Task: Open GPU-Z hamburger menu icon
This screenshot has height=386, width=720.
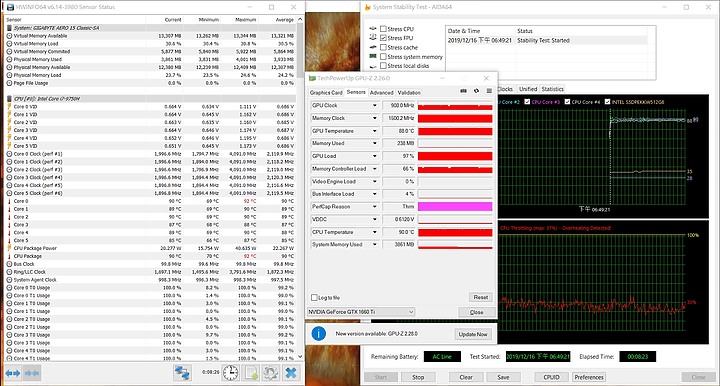Action: (x=489, y=91)
